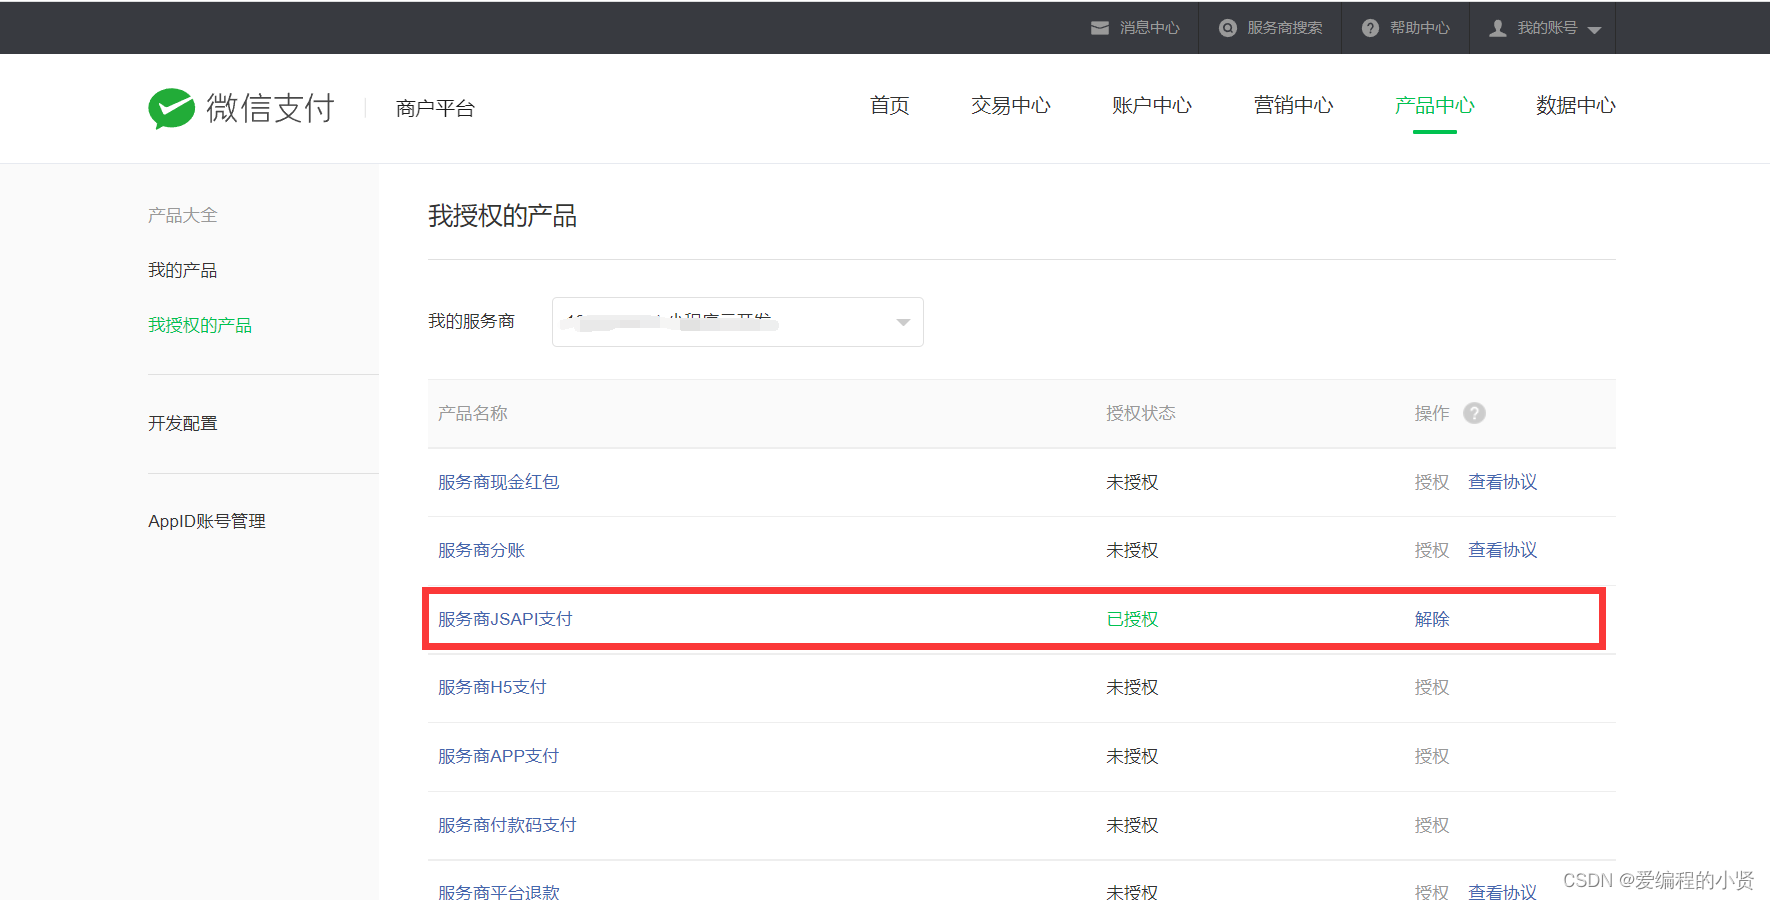Click the 已授权 status of JSAPI支付
Screen dimensions: 1770x900
pyautogui.click(x=1132, y=619)
